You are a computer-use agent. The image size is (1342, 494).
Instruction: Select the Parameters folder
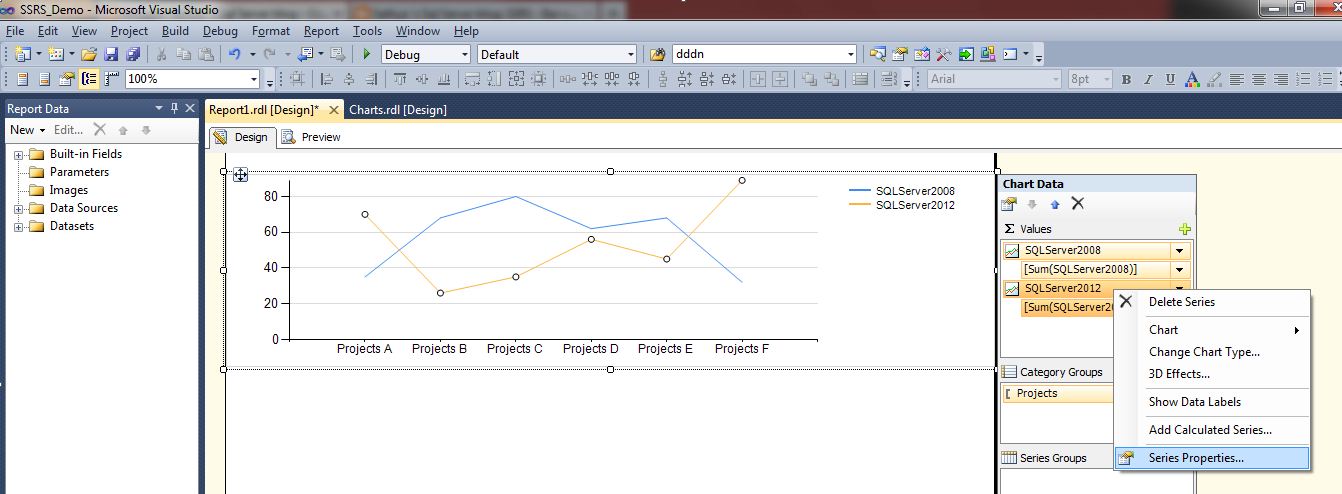(x=69, y=172)
